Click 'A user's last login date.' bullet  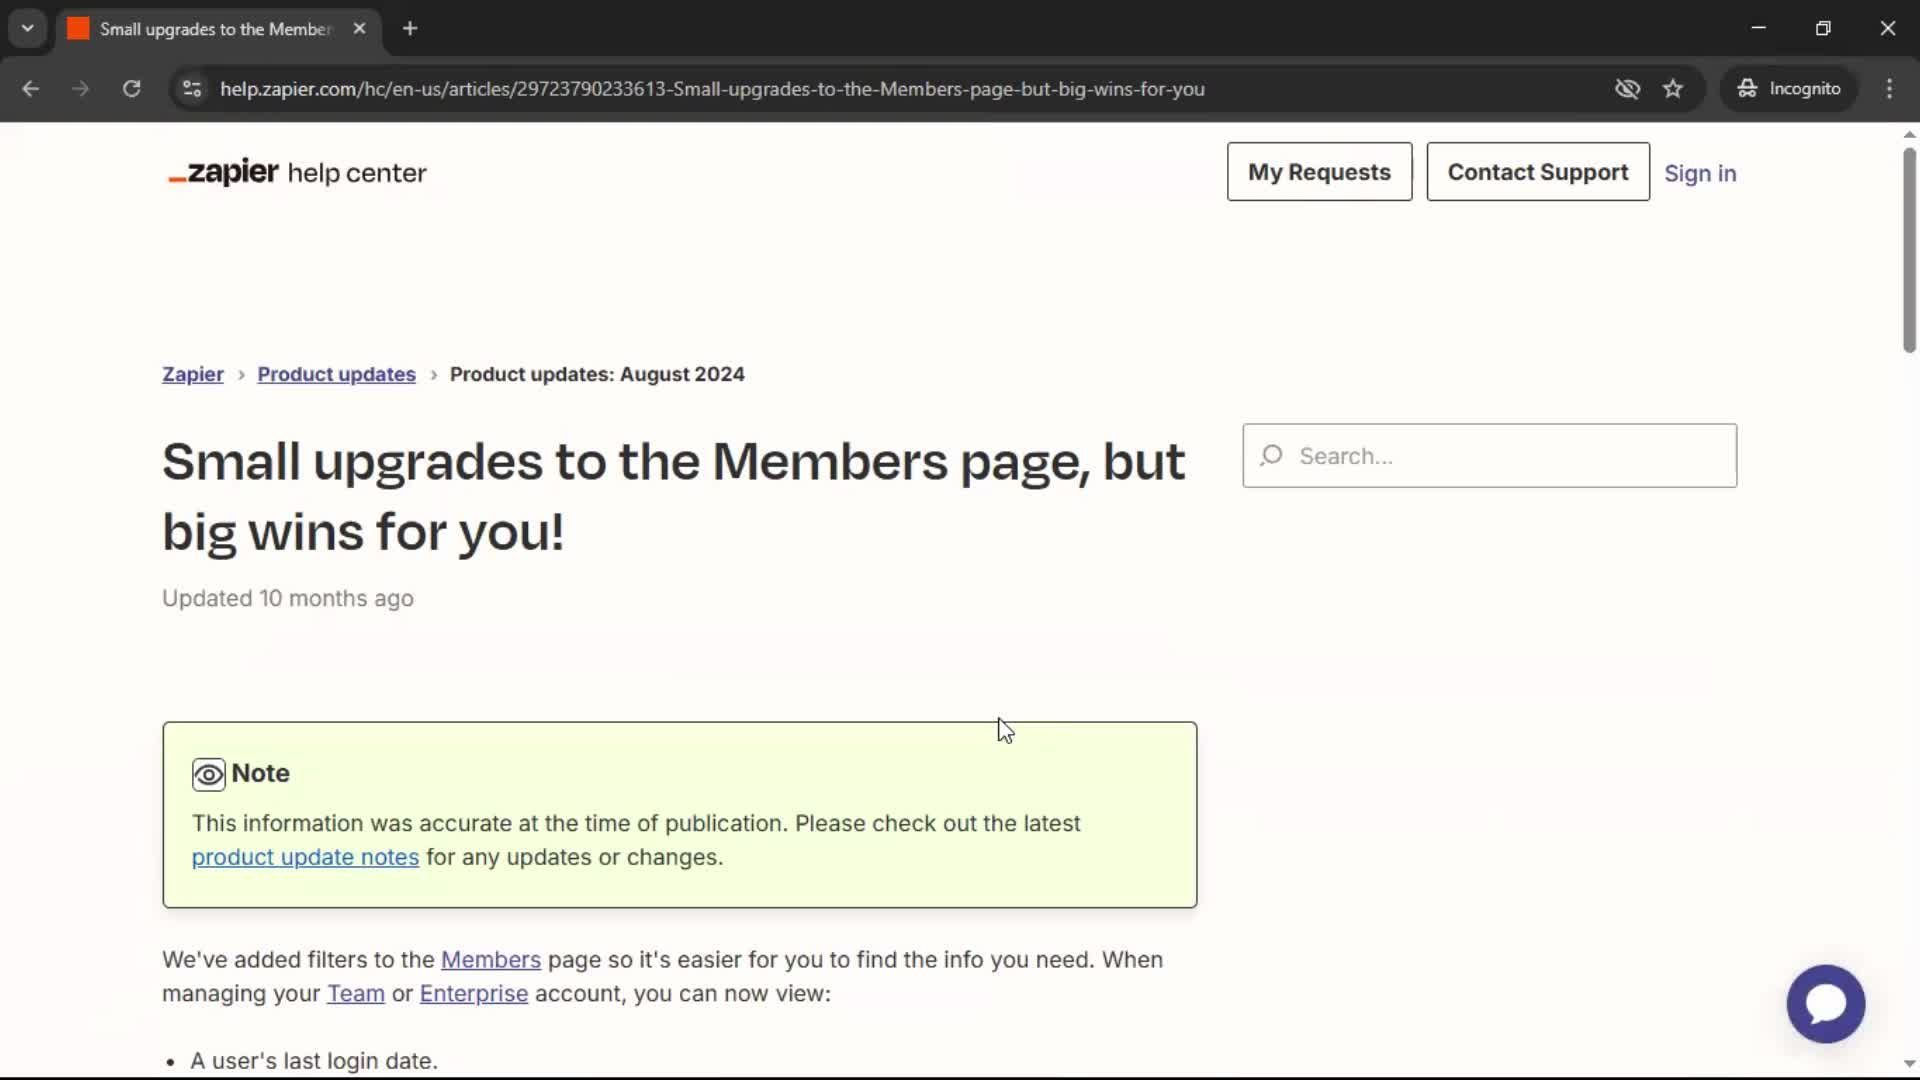coord(314,1061)
